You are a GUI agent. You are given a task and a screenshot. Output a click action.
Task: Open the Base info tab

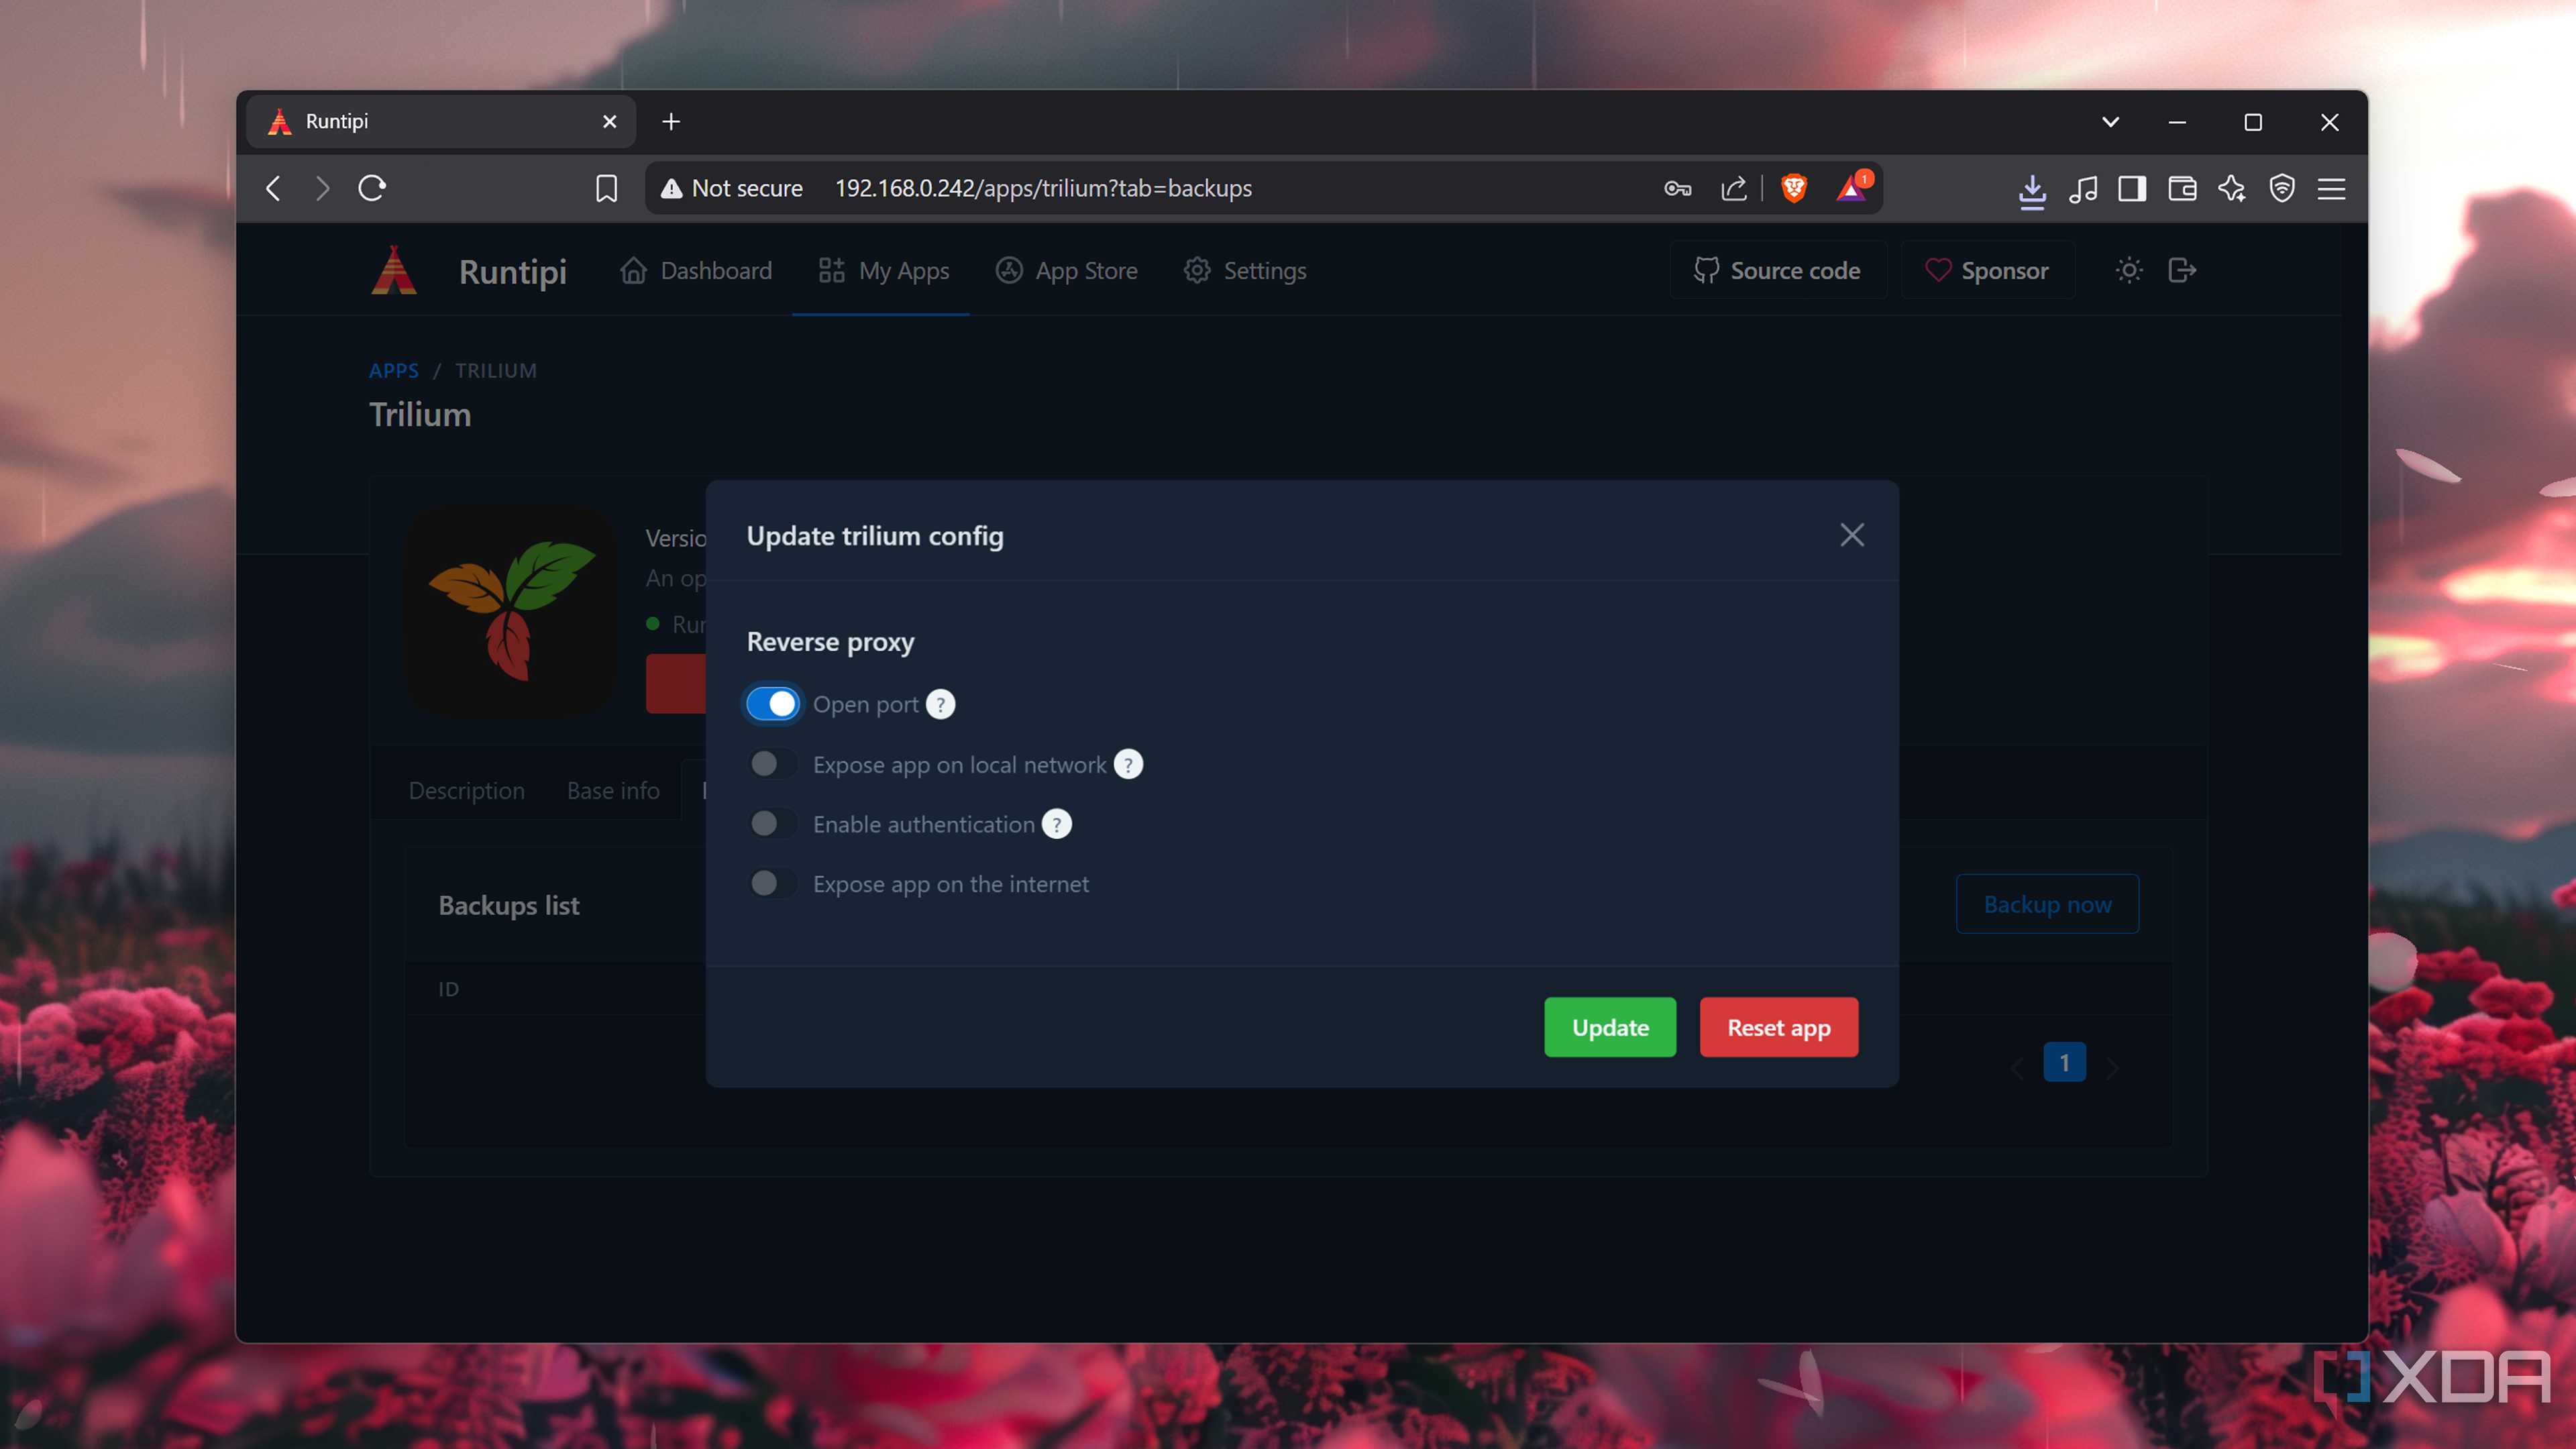613,790
